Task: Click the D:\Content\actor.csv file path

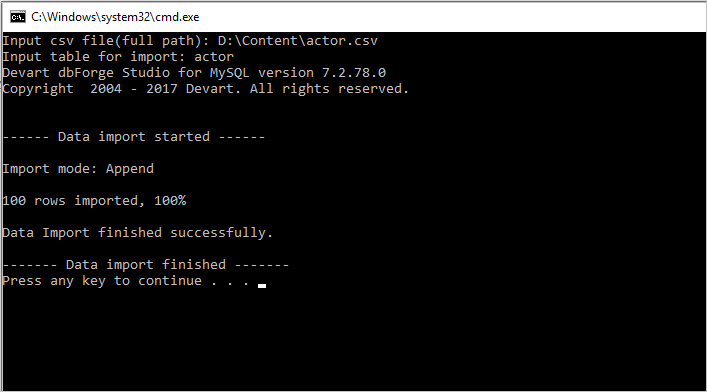Action: click(298, 41)
